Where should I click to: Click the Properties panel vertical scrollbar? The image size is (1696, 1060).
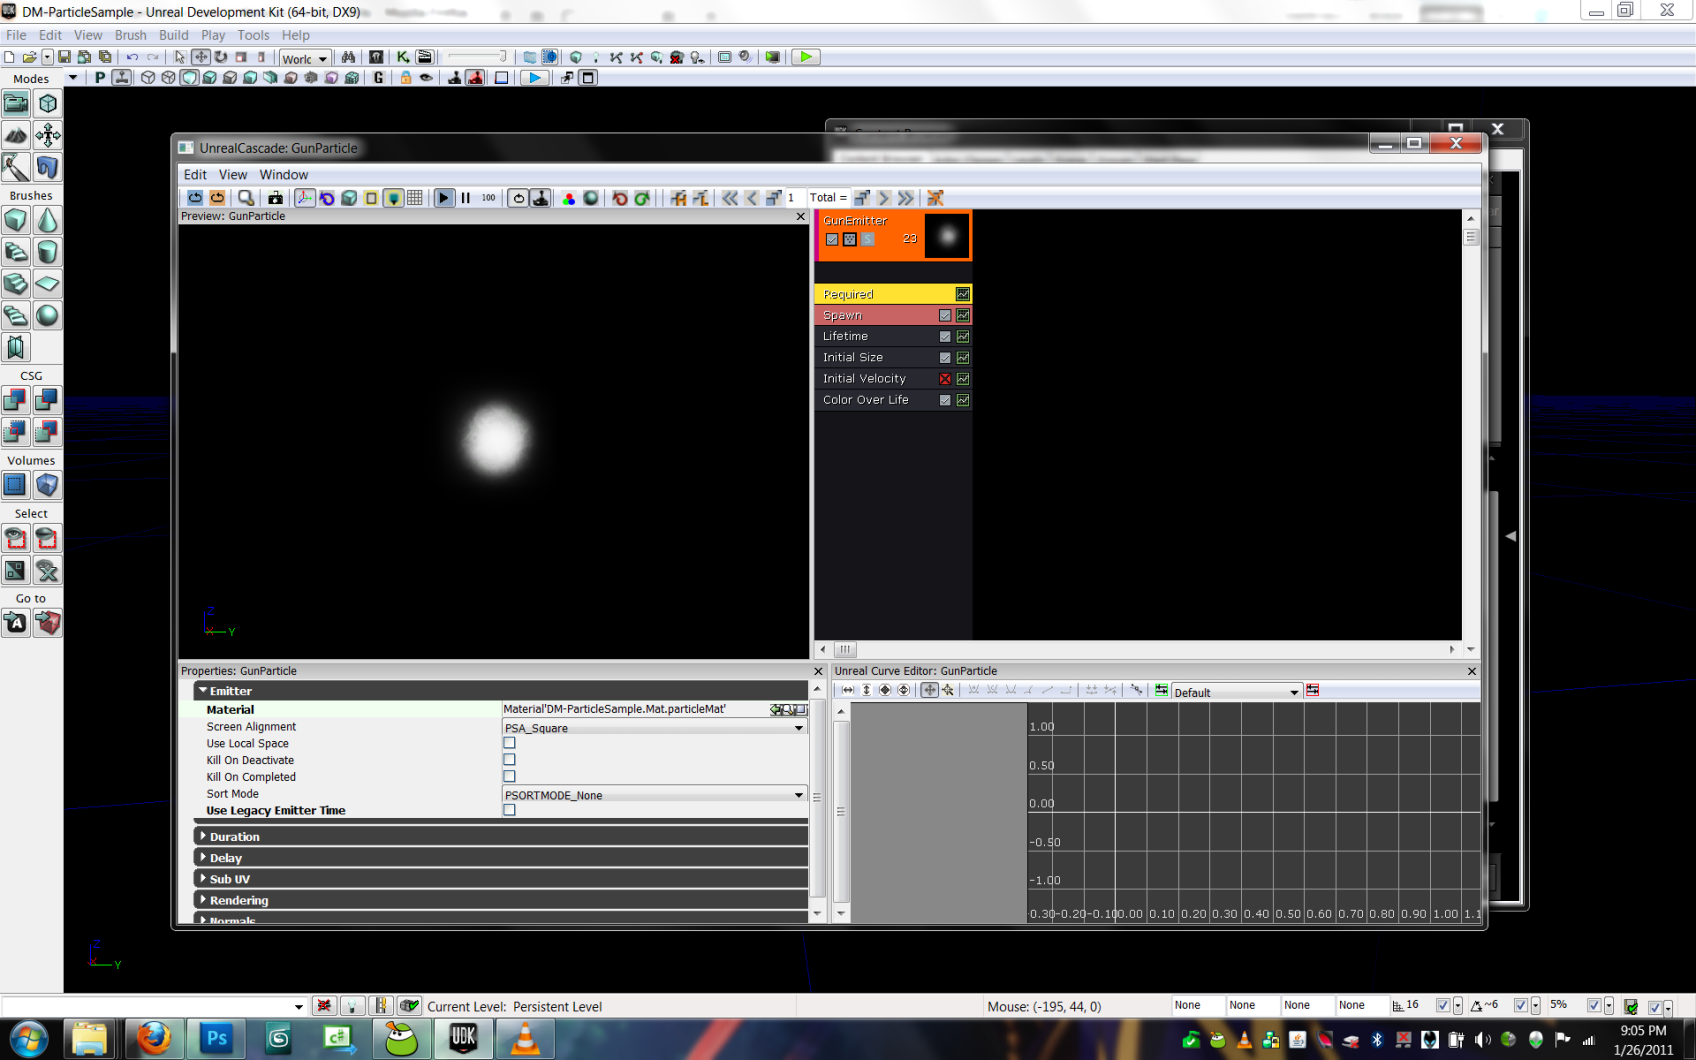pos(817,797)
